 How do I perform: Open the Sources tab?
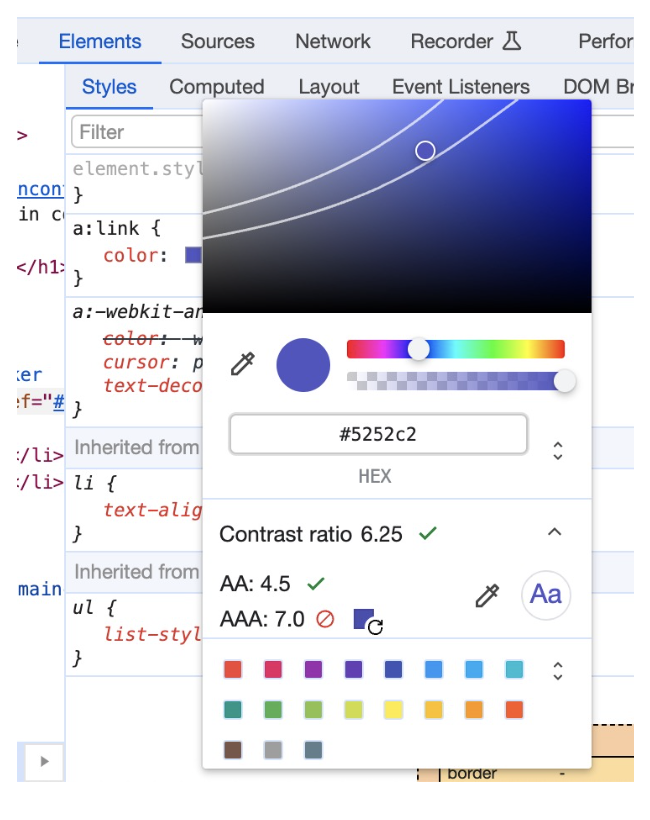point(217,41)
